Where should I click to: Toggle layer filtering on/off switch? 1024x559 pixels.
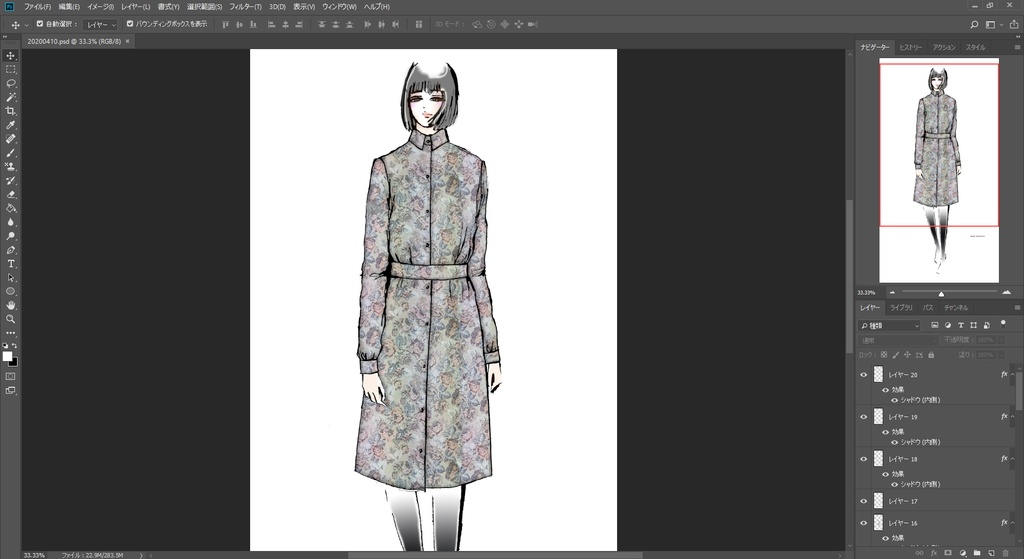(1003, 324)
